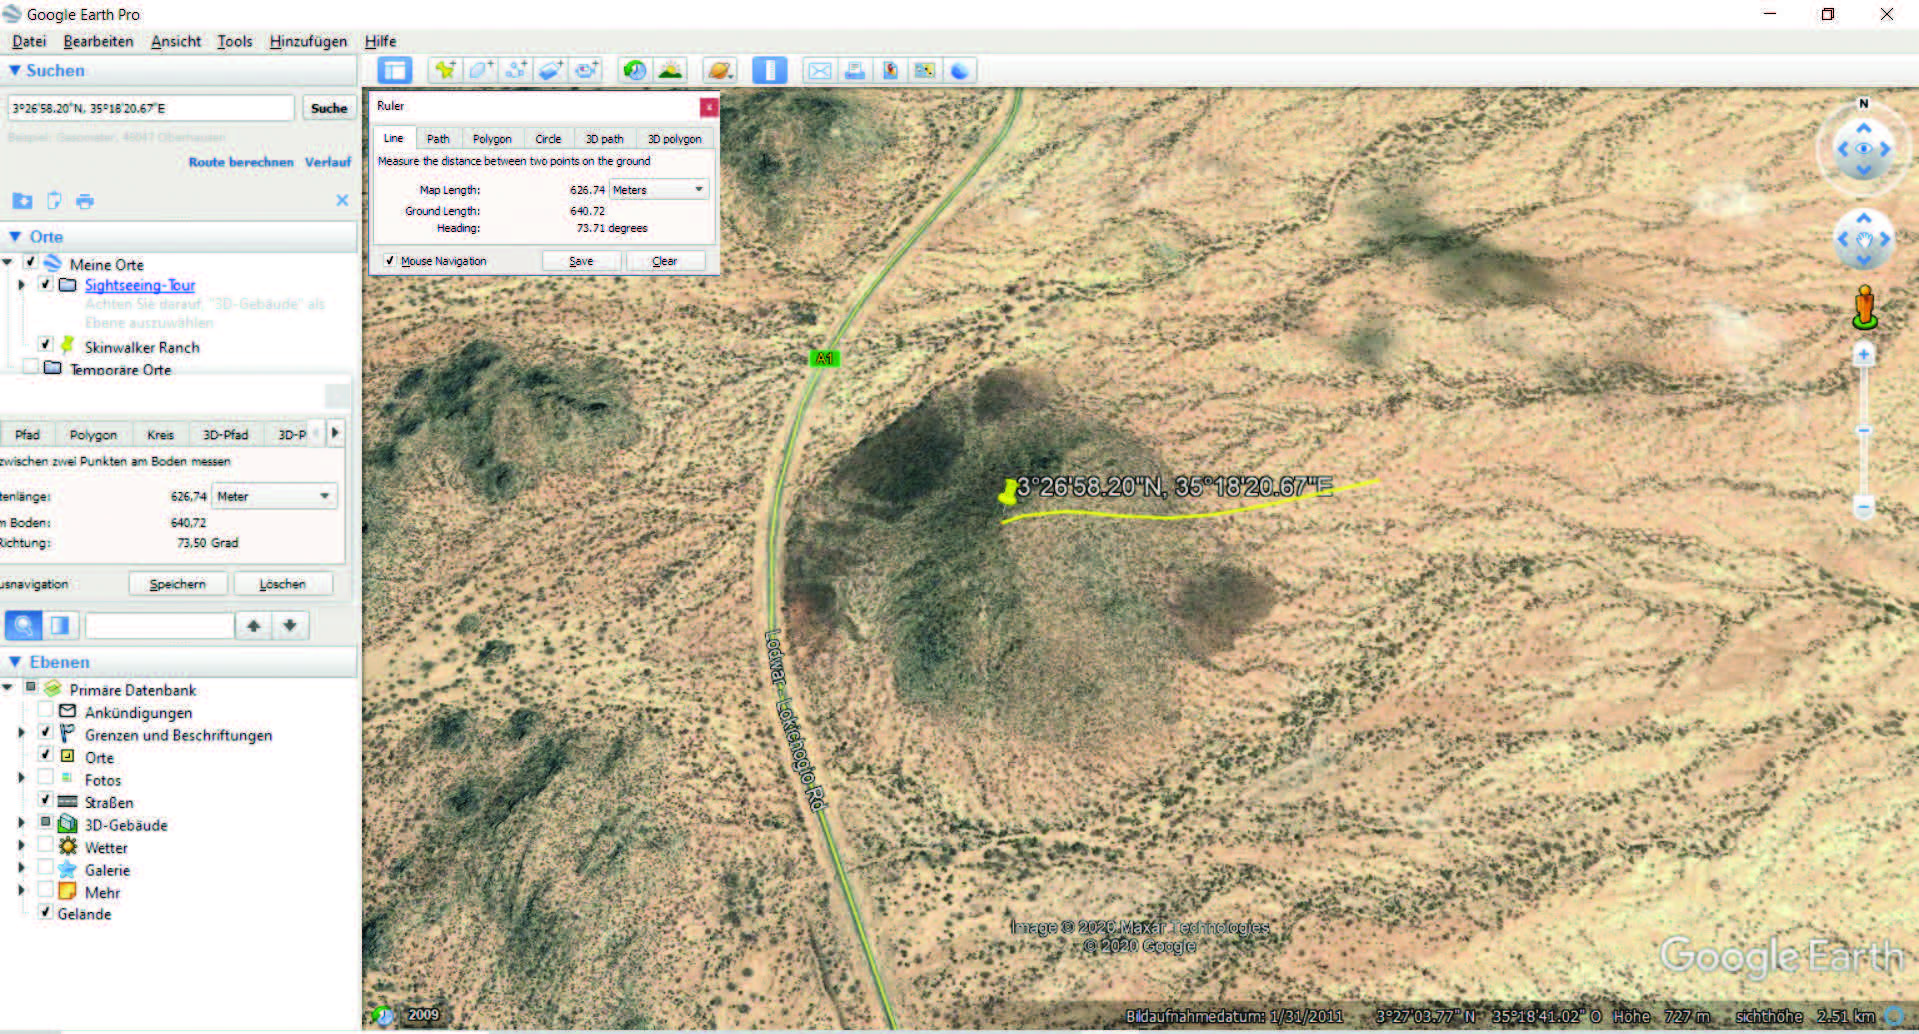Select the 3D polygon tab in Ruler
The image size is (1919, 1034).
(x=675, y=139)
